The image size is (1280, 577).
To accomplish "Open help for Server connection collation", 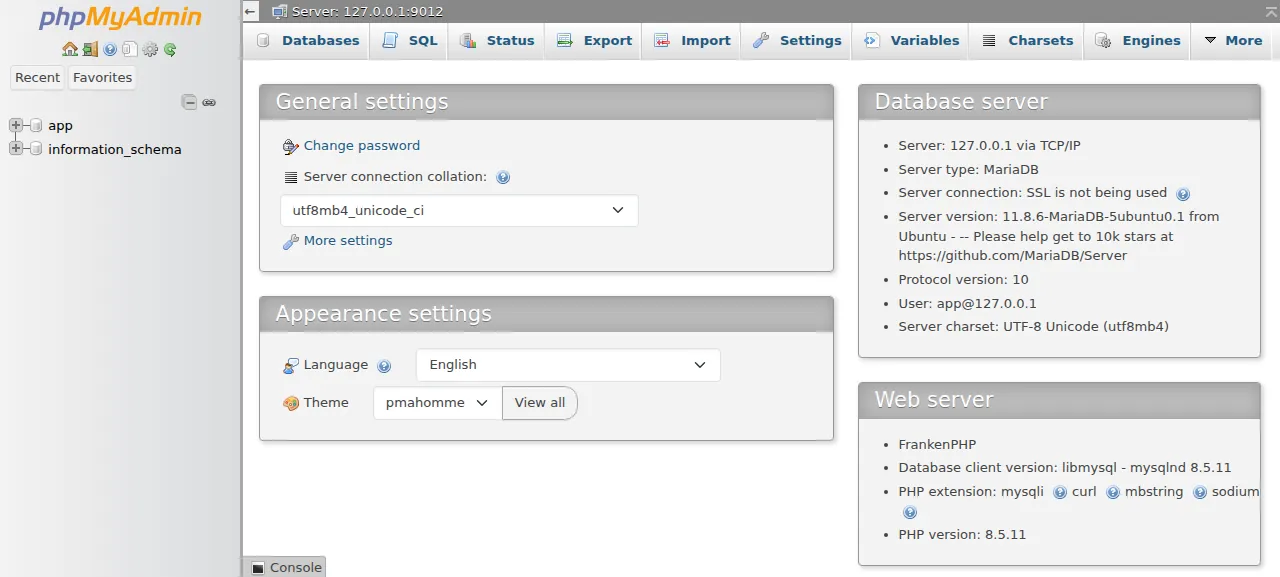I will tap(503, 177).
